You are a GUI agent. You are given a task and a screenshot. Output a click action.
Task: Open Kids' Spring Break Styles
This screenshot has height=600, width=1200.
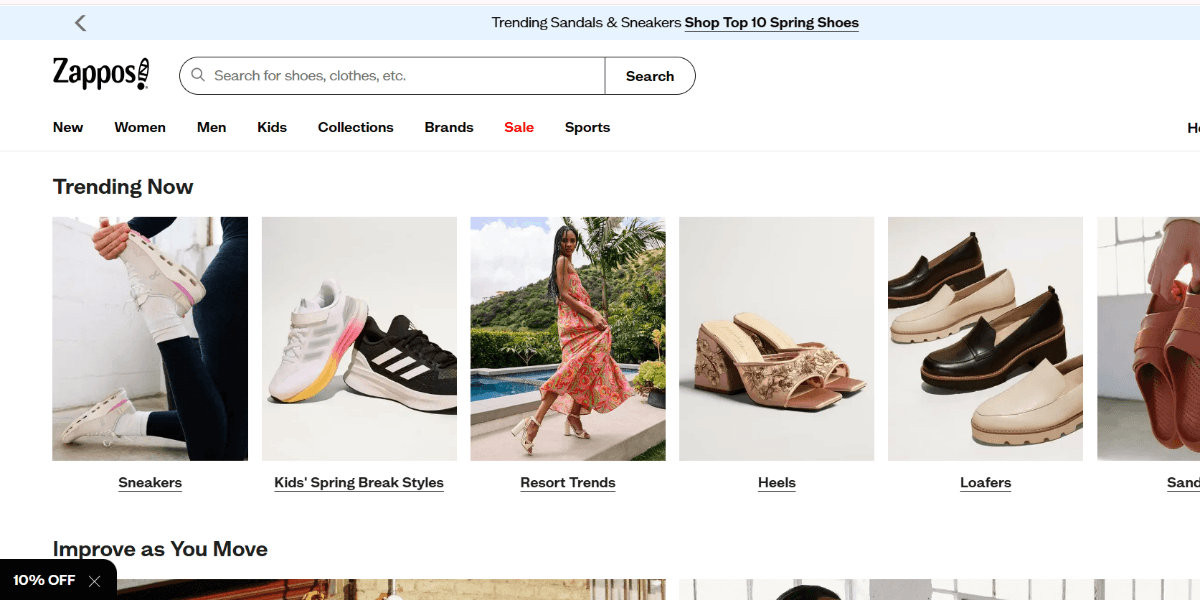359,482
